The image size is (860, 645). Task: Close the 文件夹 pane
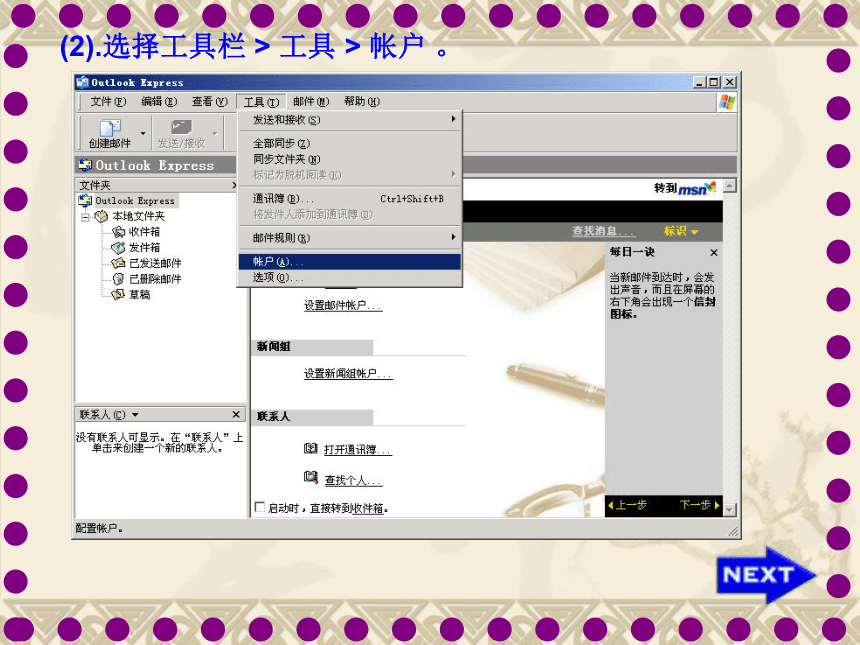coord(234,185)
